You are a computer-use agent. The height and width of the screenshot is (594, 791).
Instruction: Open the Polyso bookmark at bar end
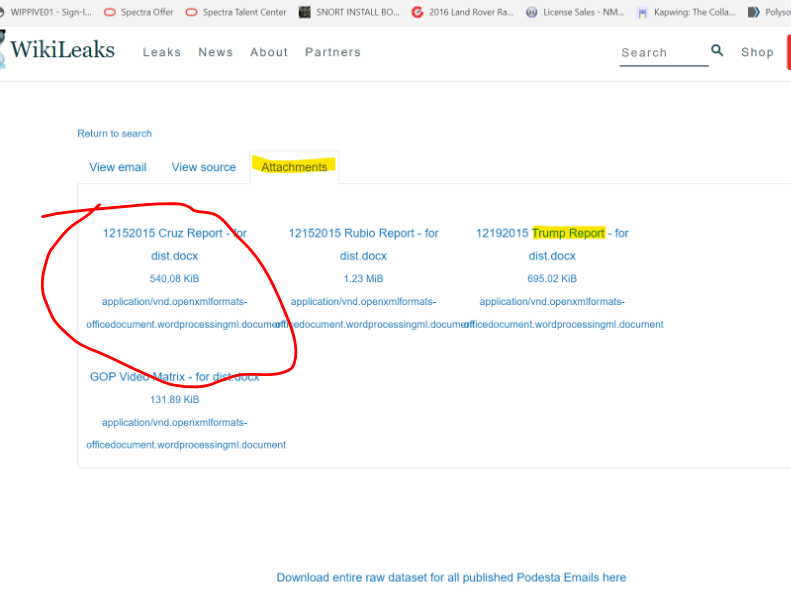(x=769, y=12)
